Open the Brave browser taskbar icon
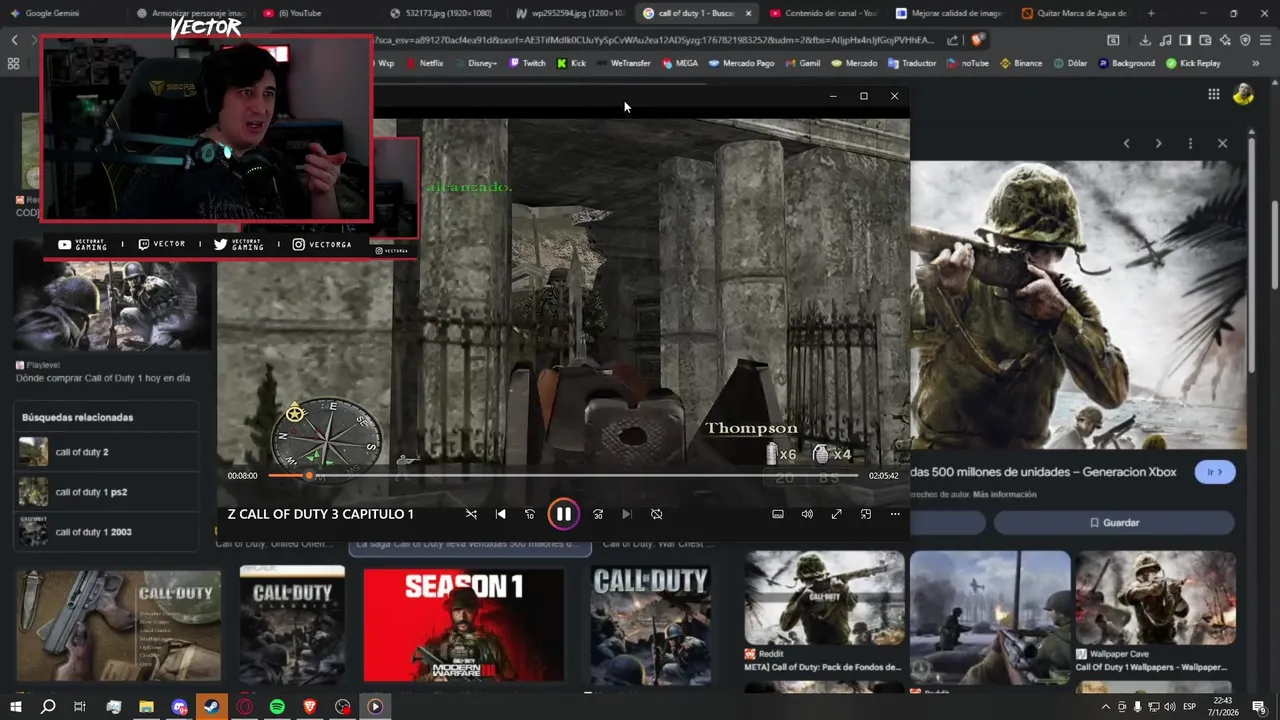 (310, 707)
